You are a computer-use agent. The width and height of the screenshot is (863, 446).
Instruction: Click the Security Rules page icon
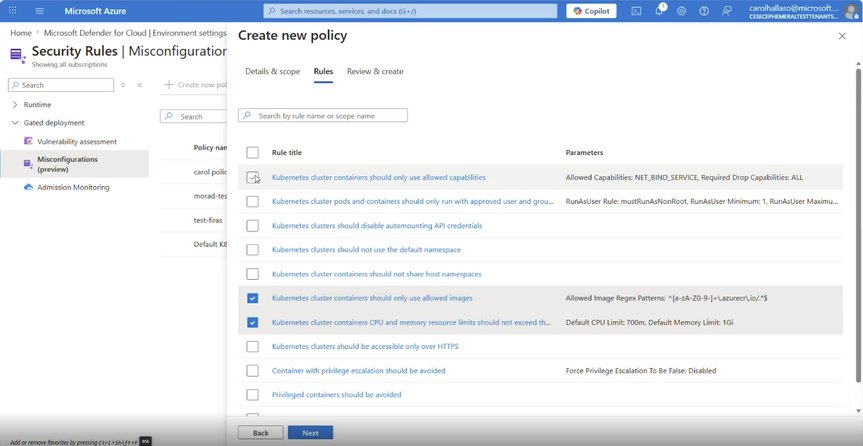(18, 55)
